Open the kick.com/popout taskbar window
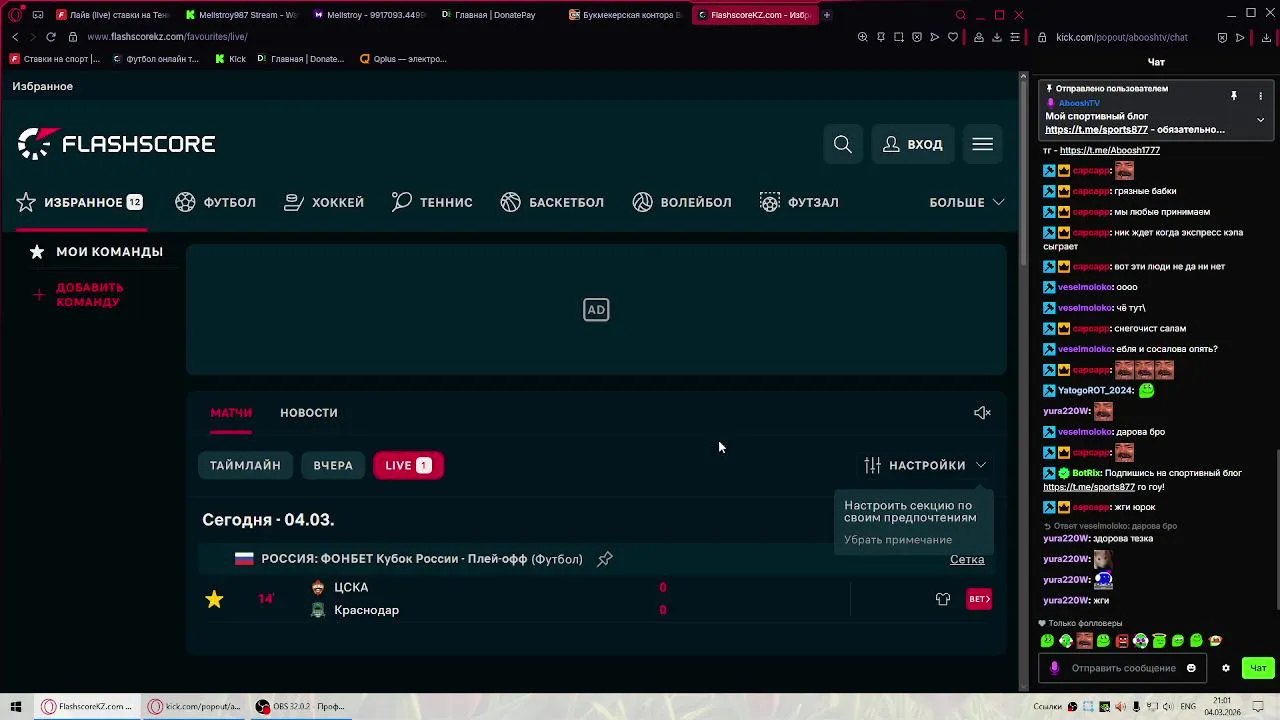 pyautogui.click(x=195, y=707)
